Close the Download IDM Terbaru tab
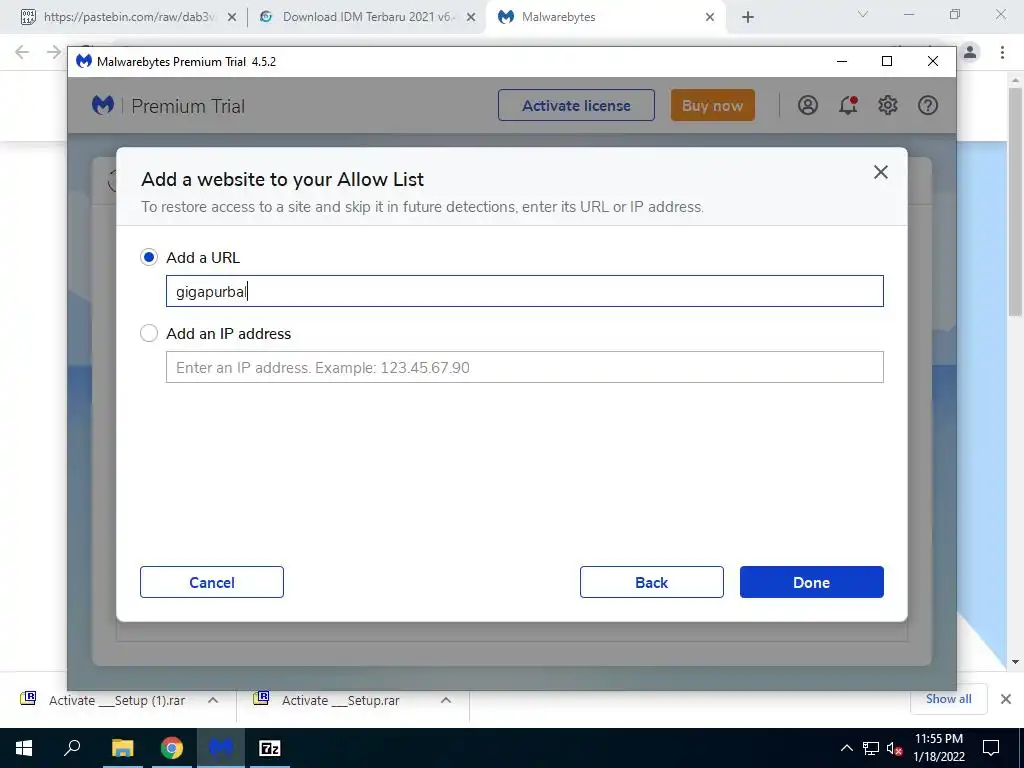This screenshot has width=1024, height=768. coord(471,18)
